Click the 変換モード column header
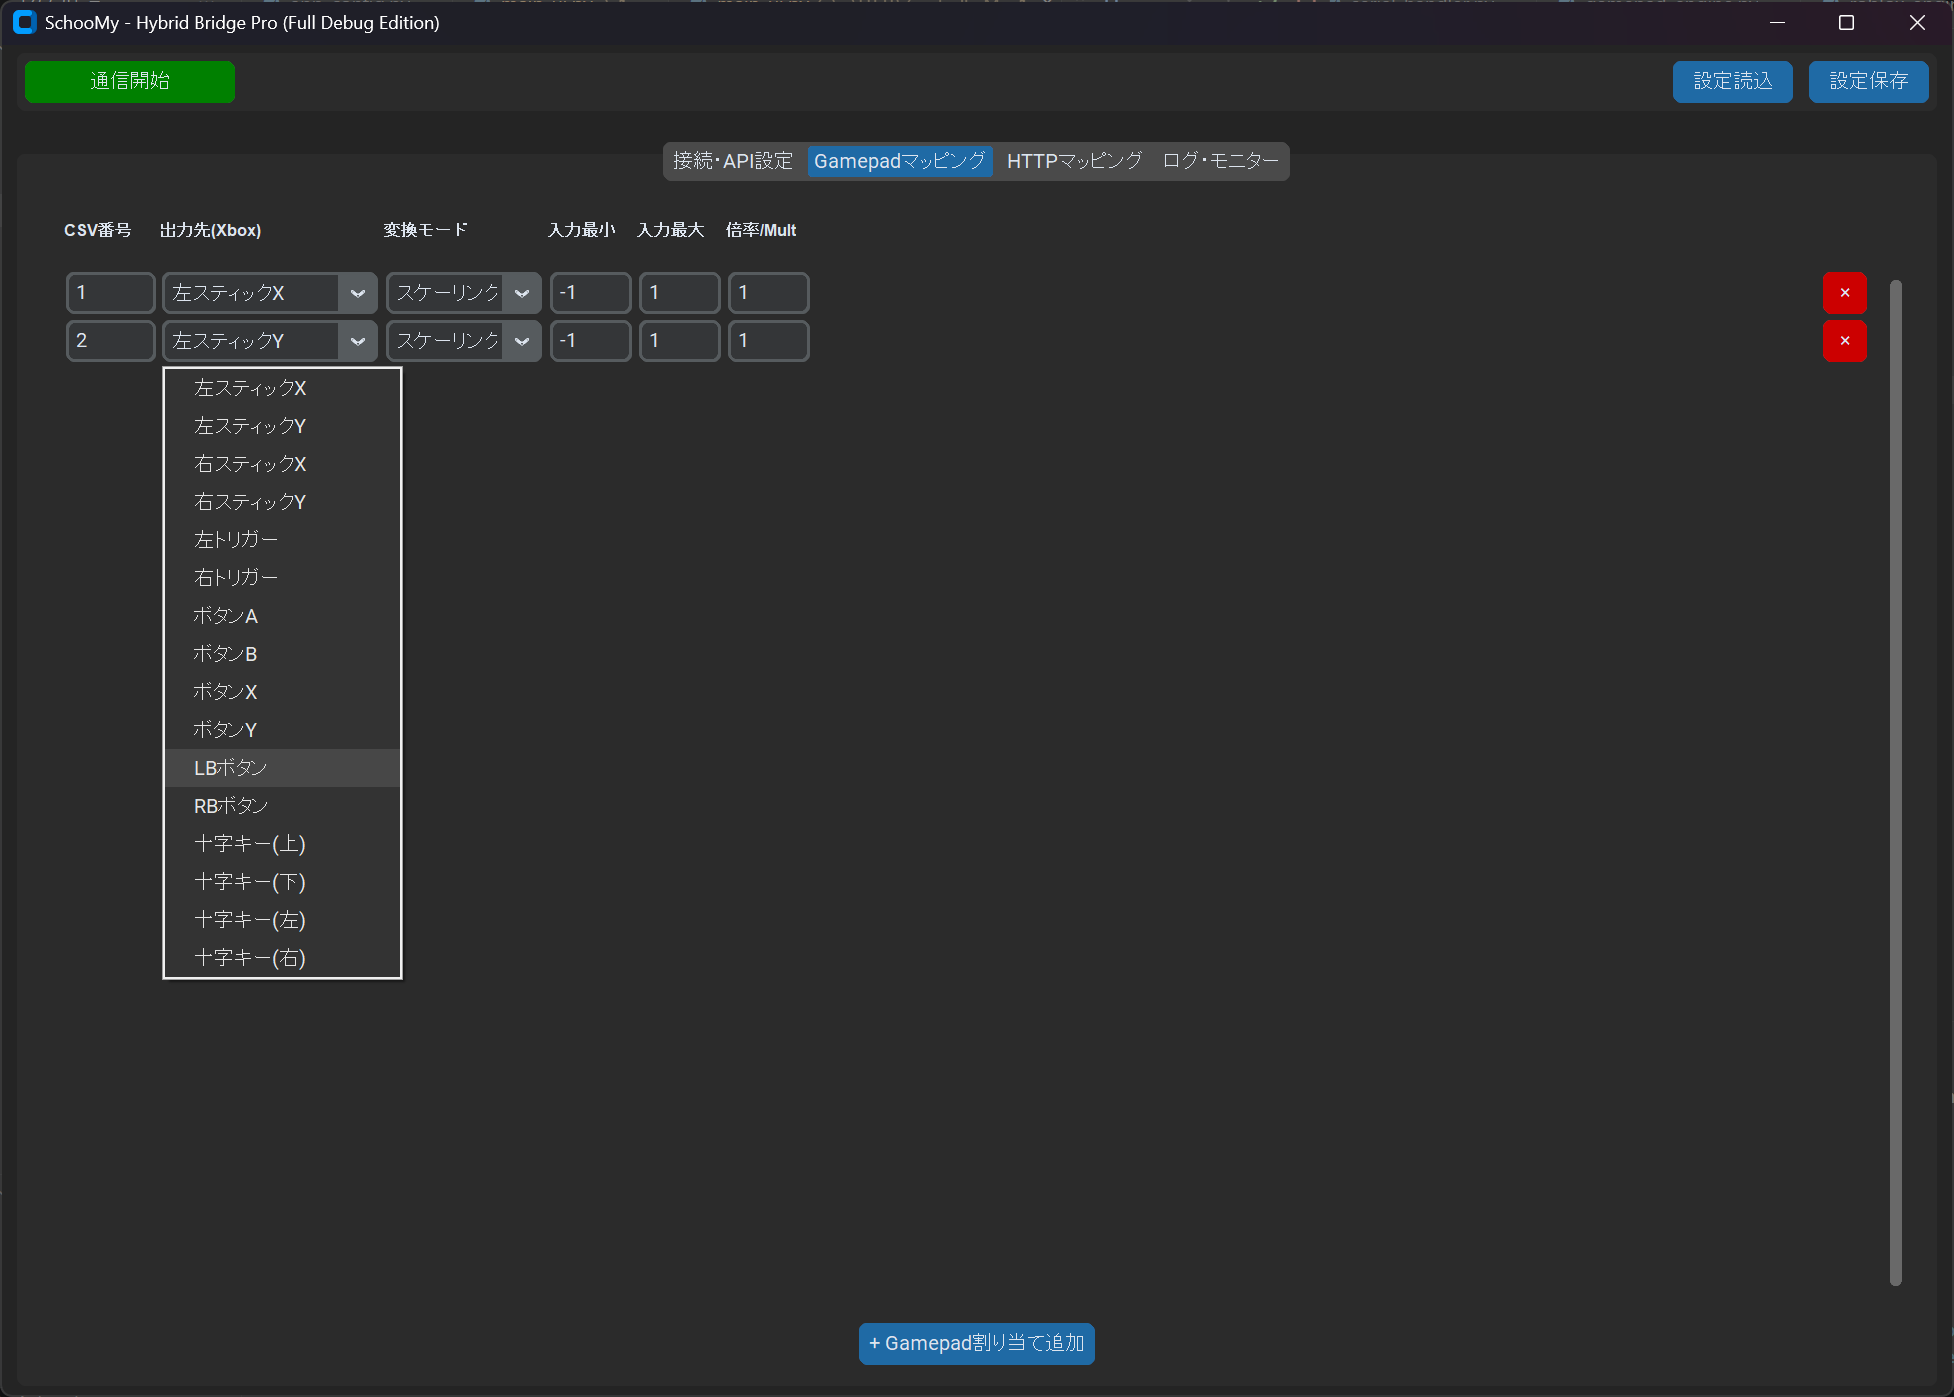Screen dimensions: 1954x1397 (425, 230)
